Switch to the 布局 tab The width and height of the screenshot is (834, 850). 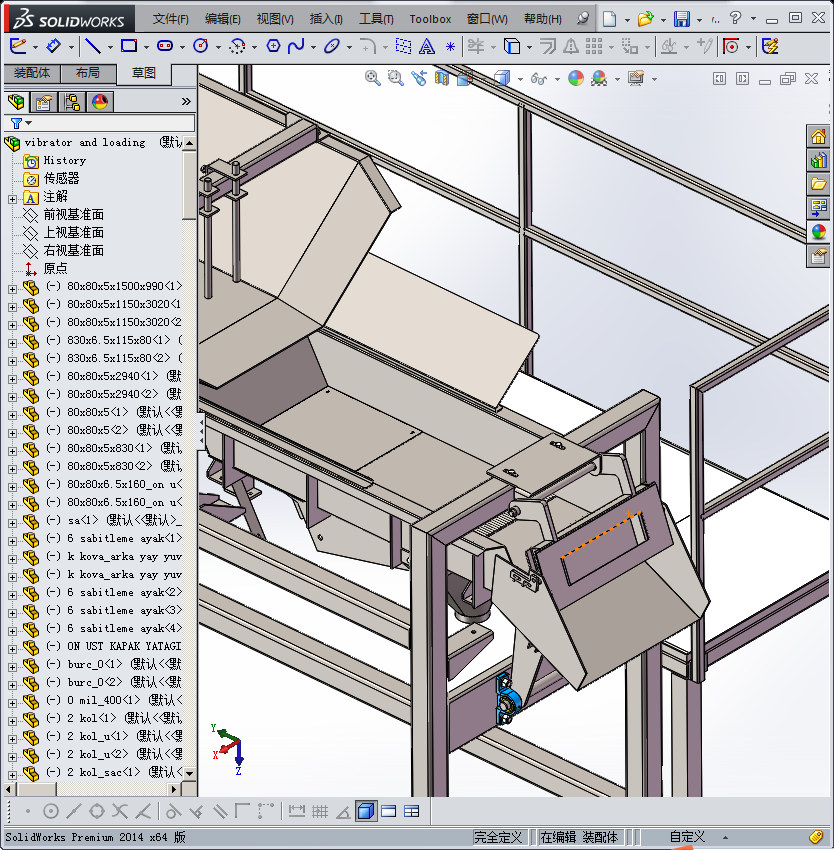pyautogui.click(x=87, y=73)
